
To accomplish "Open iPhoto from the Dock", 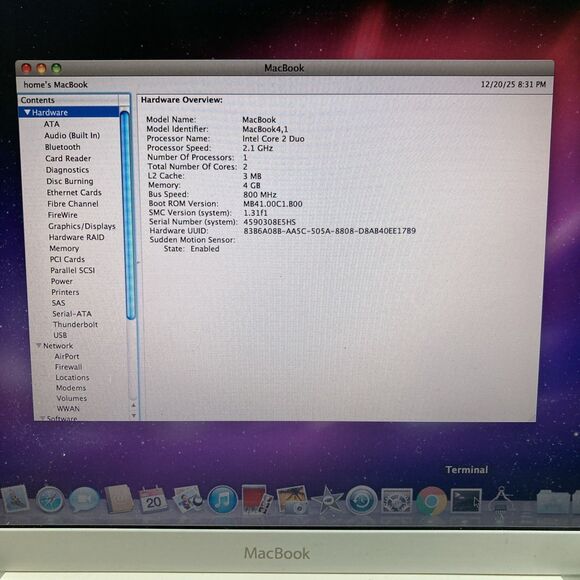I will [x=292, y=500].
